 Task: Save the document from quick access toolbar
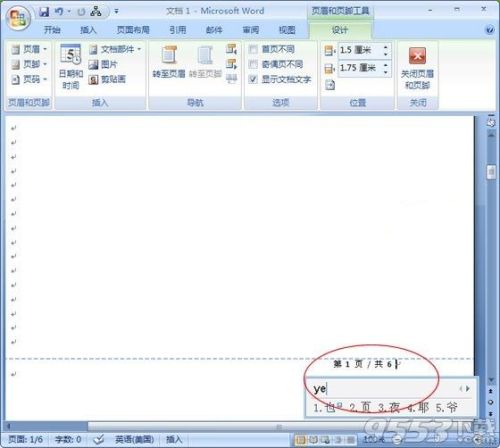point(44,12)
